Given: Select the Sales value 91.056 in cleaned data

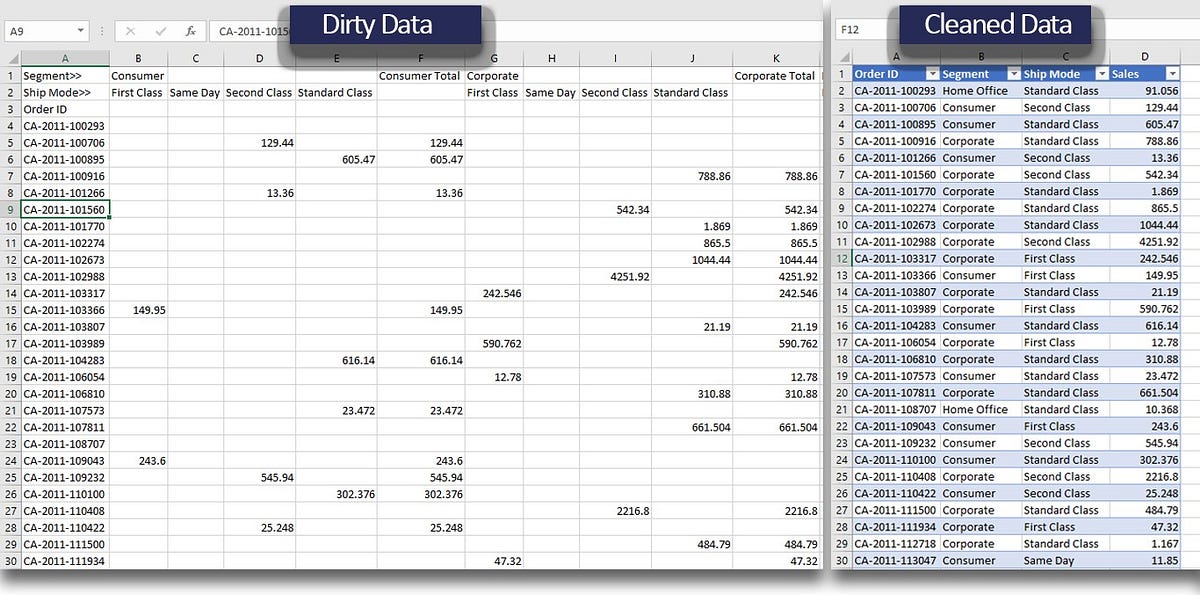Looking at the screenshot, I should click(x=1157, y=90).
